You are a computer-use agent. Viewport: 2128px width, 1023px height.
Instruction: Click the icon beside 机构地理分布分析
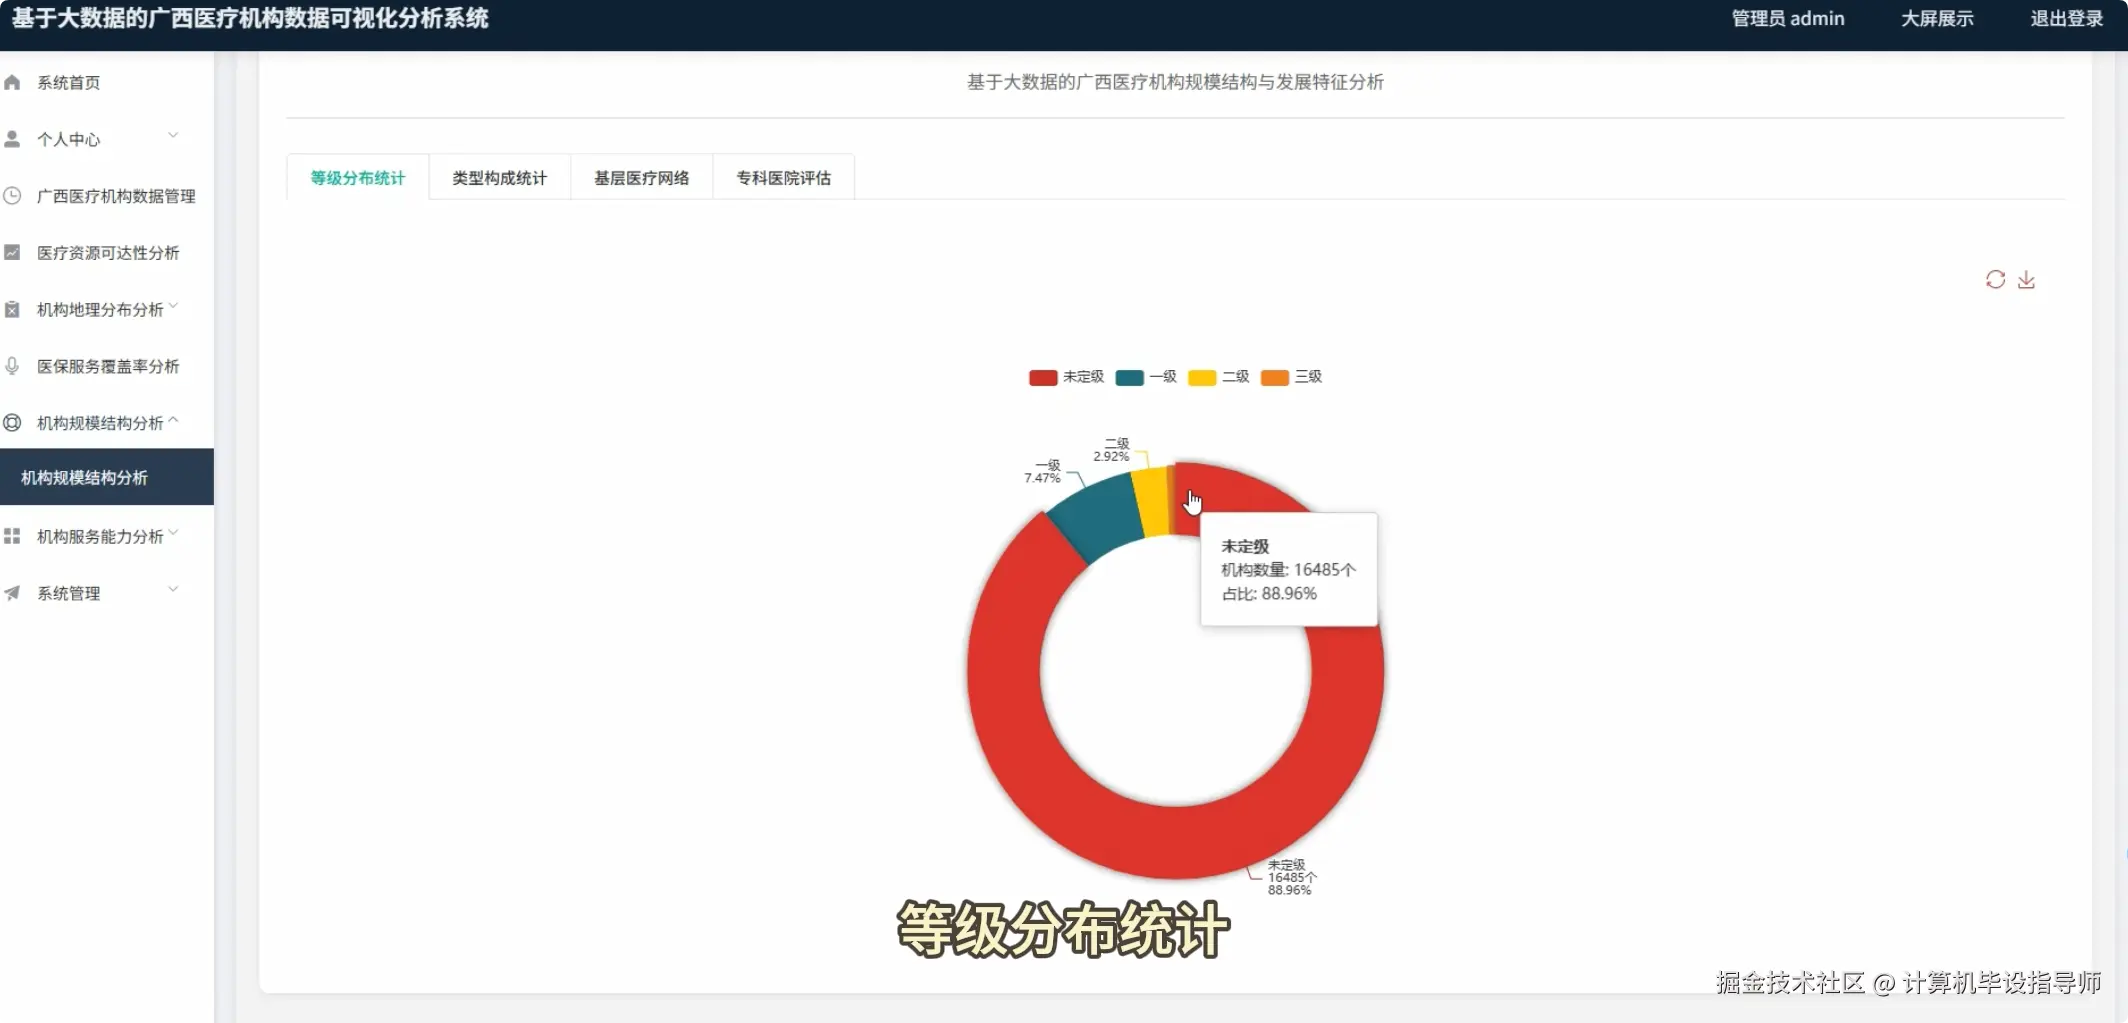(x=12, y=309)
